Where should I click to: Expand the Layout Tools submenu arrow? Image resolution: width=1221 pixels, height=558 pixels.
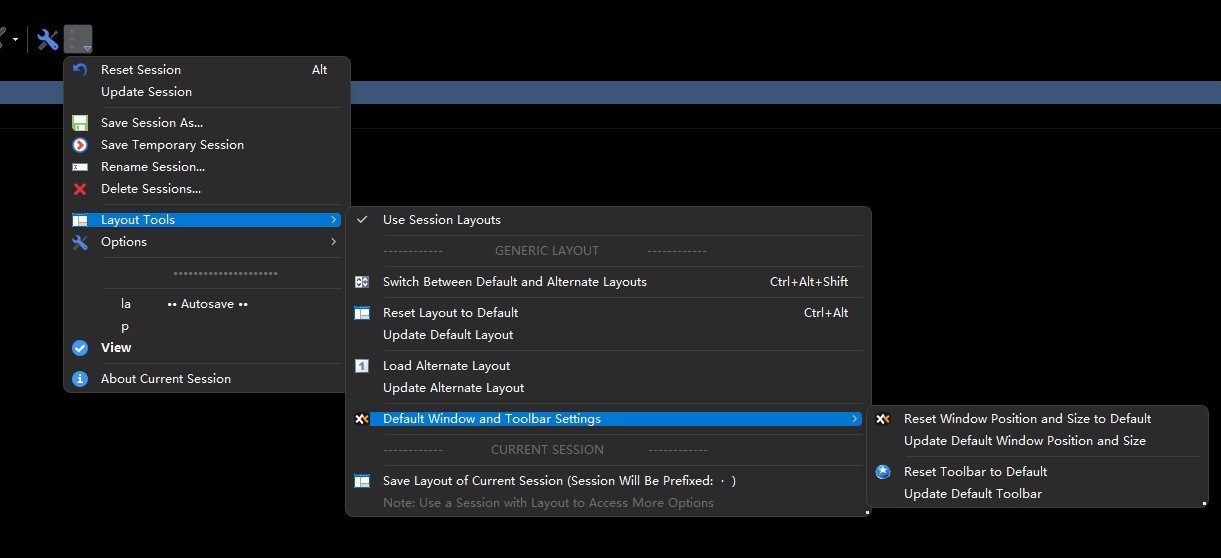coord(333,220)
